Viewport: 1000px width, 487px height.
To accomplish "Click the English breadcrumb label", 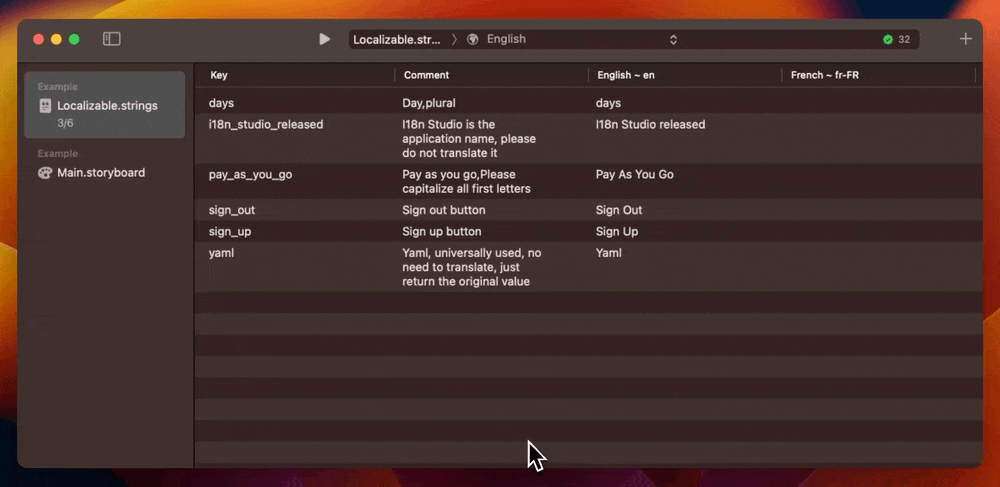I will [506, 39].
